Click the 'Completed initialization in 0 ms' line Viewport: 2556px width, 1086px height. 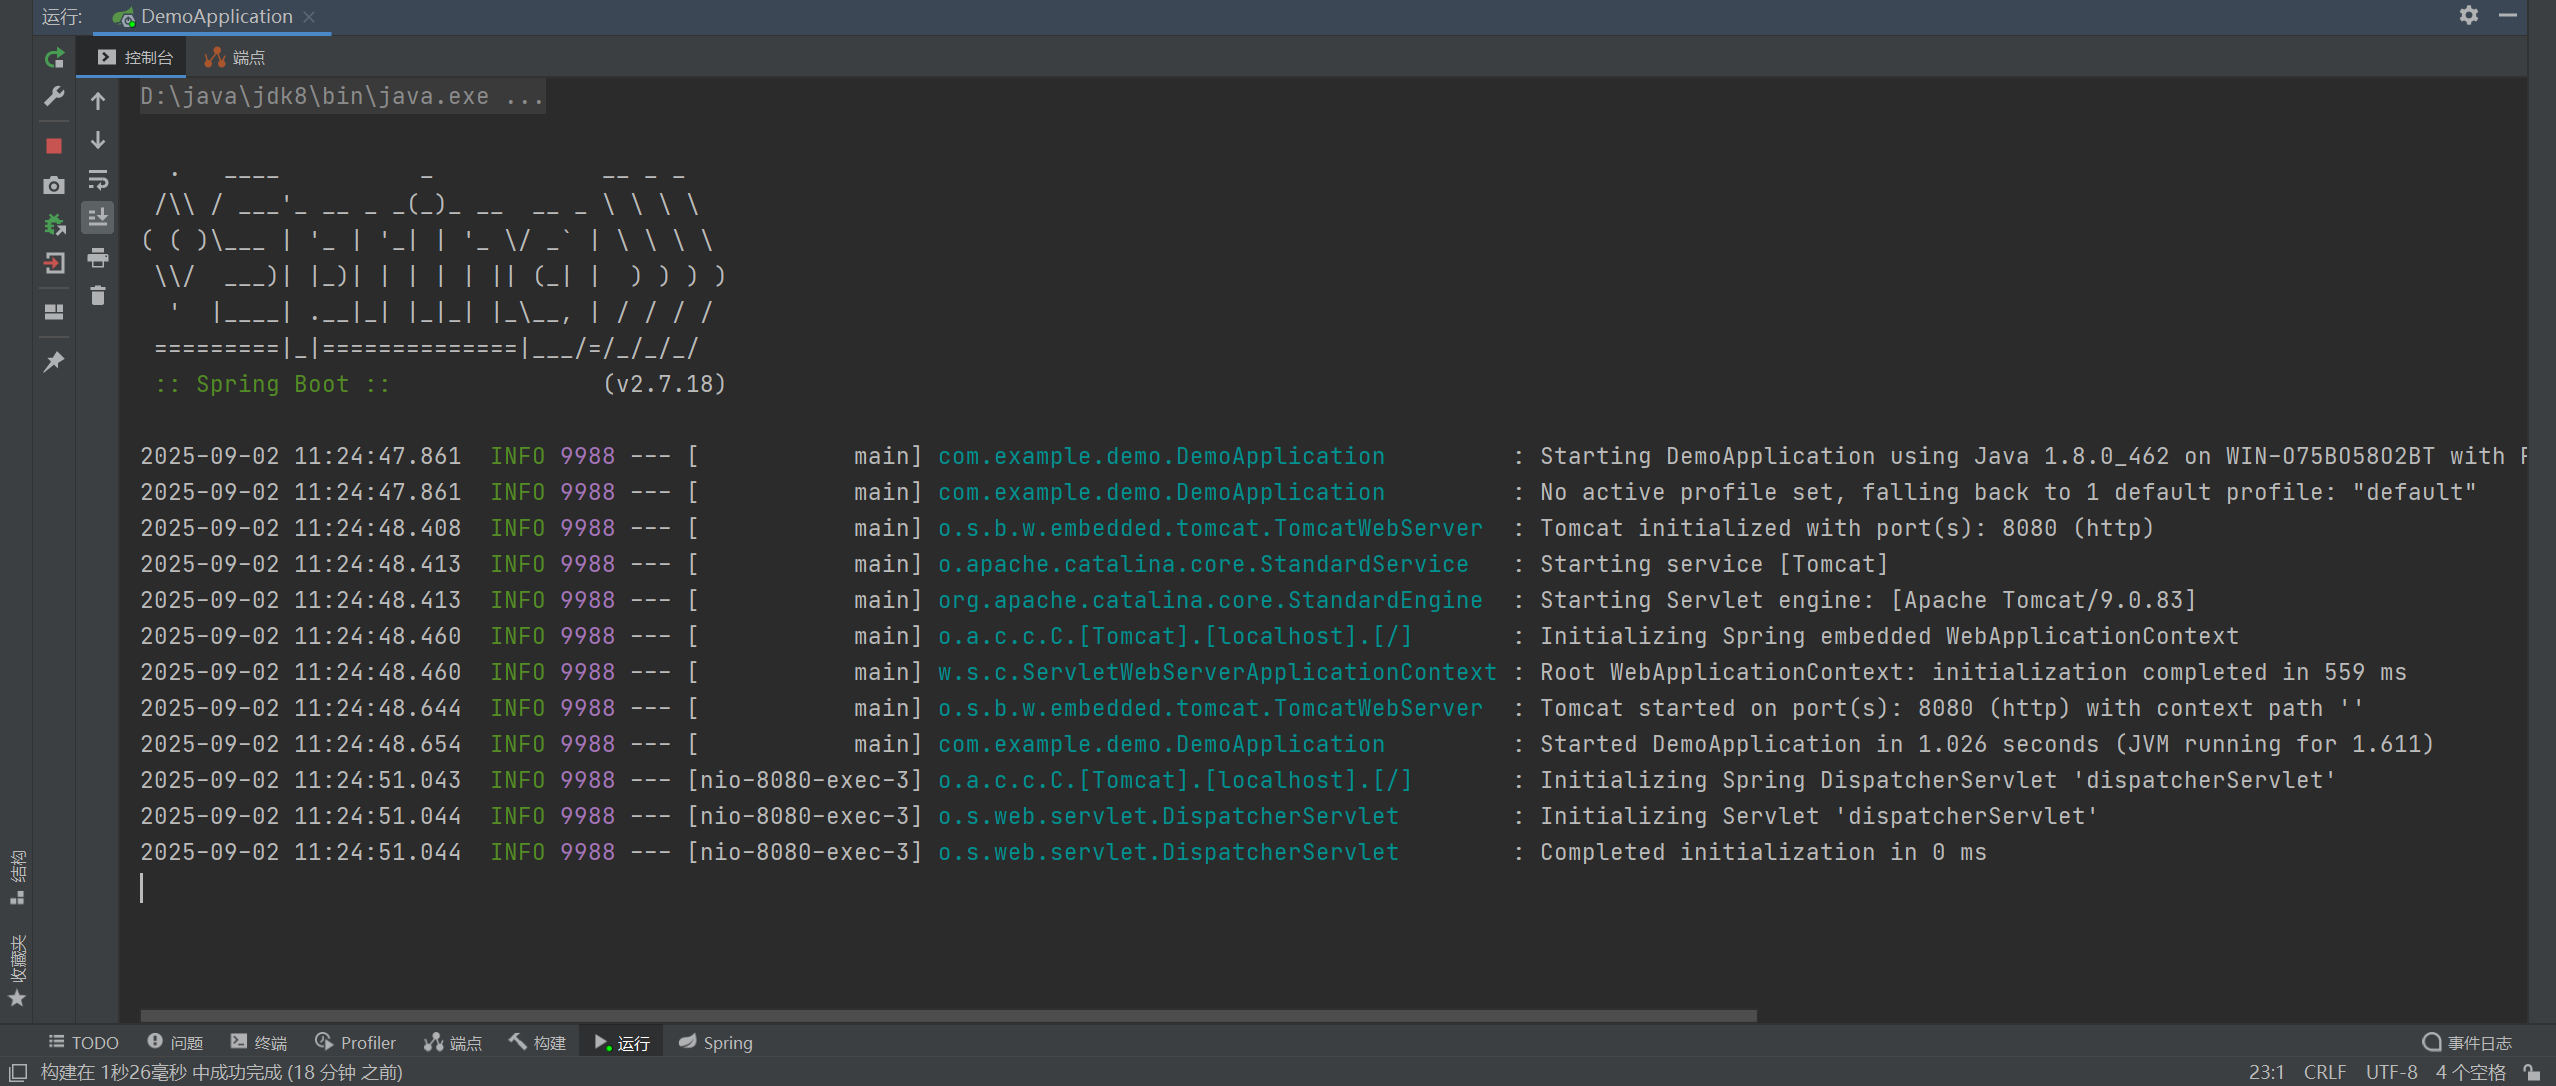click(1763, 852)
